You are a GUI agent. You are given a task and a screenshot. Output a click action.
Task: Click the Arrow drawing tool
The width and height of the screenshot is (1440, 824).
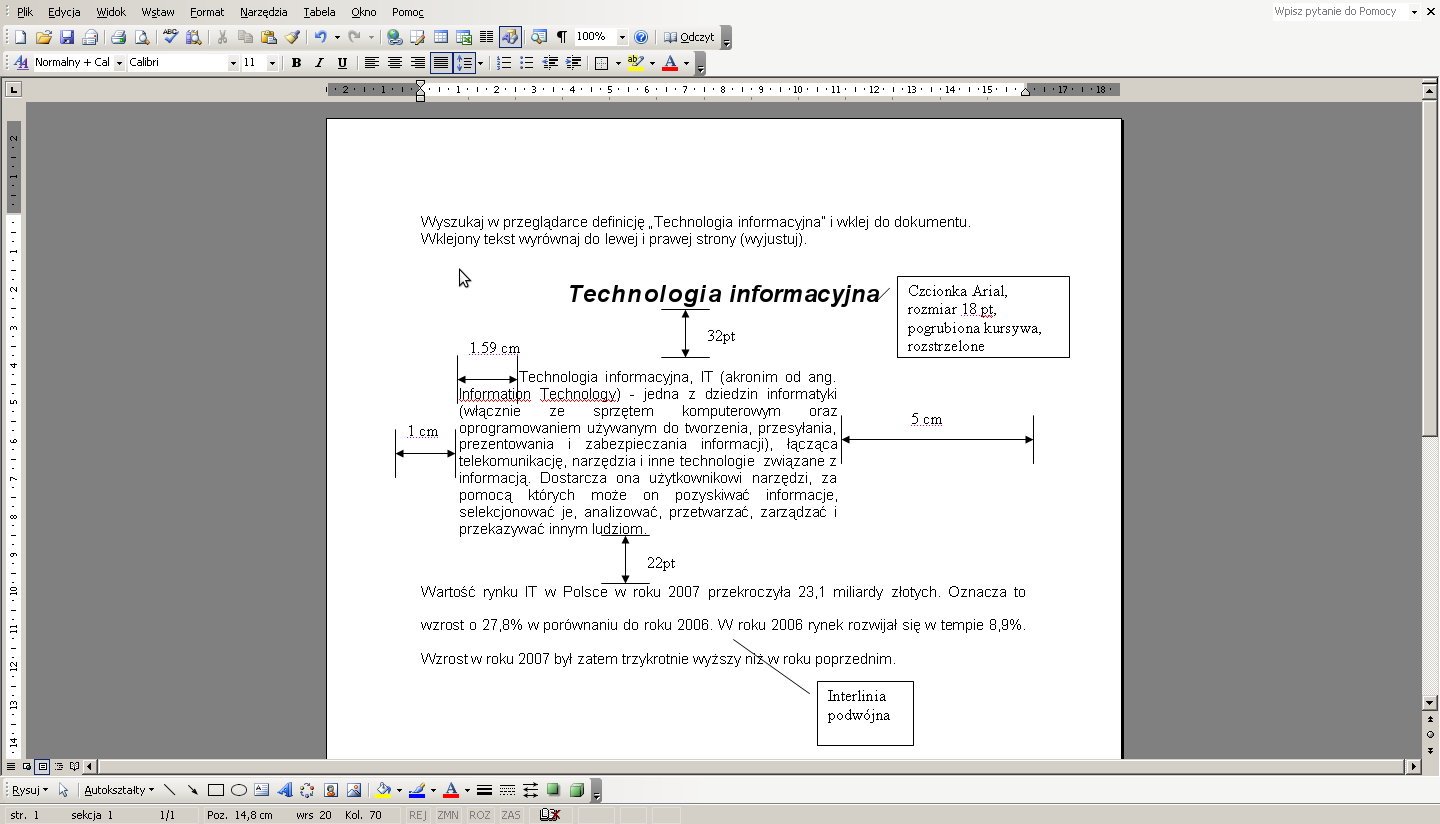click(x=192, y=790)
